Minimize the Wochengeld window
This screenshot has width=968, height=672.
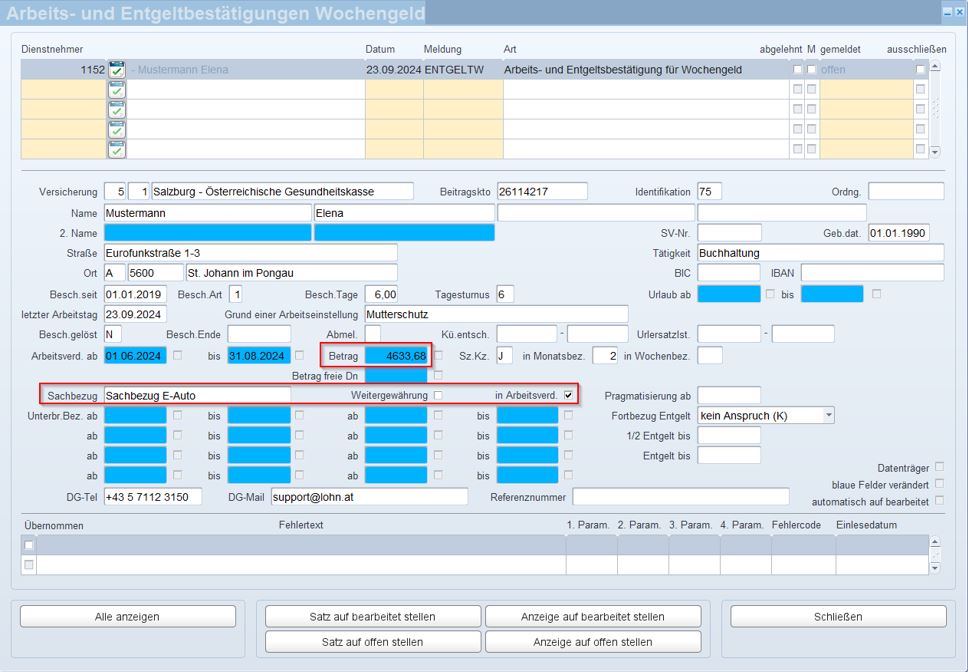coord(946,12)
